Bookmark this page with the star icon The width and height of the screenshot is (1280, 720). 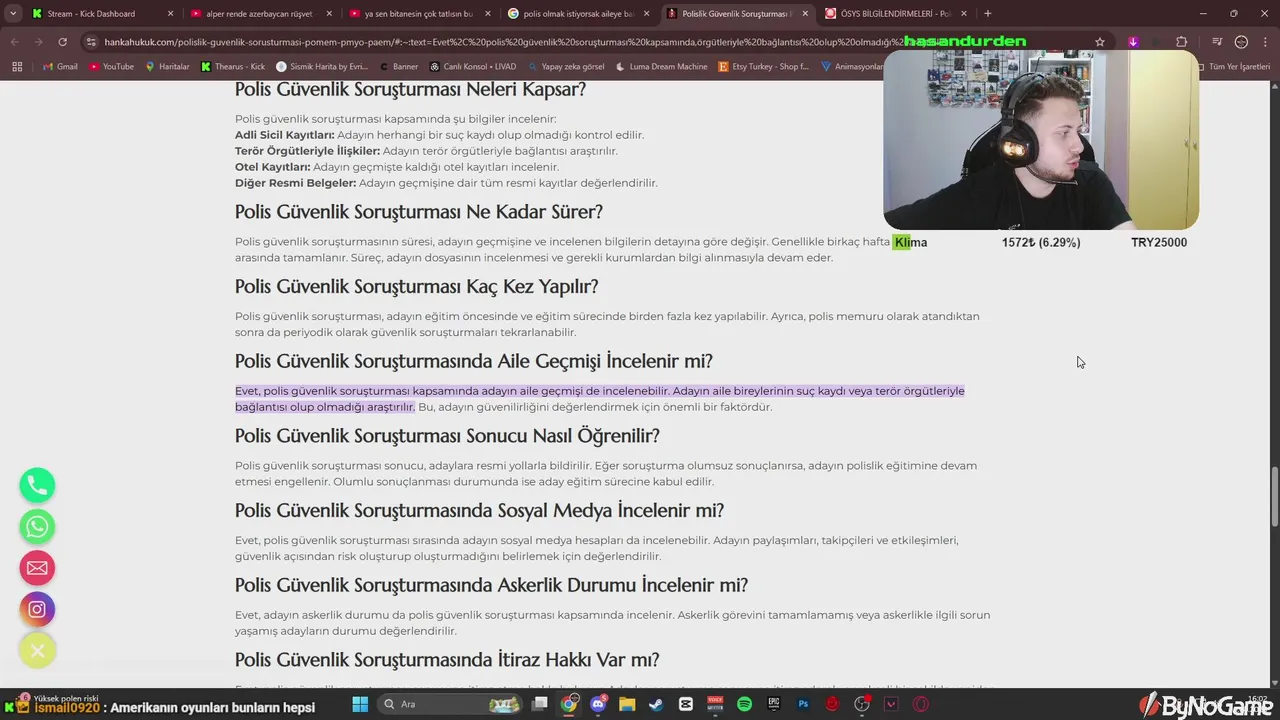(x=1100, y=42)
